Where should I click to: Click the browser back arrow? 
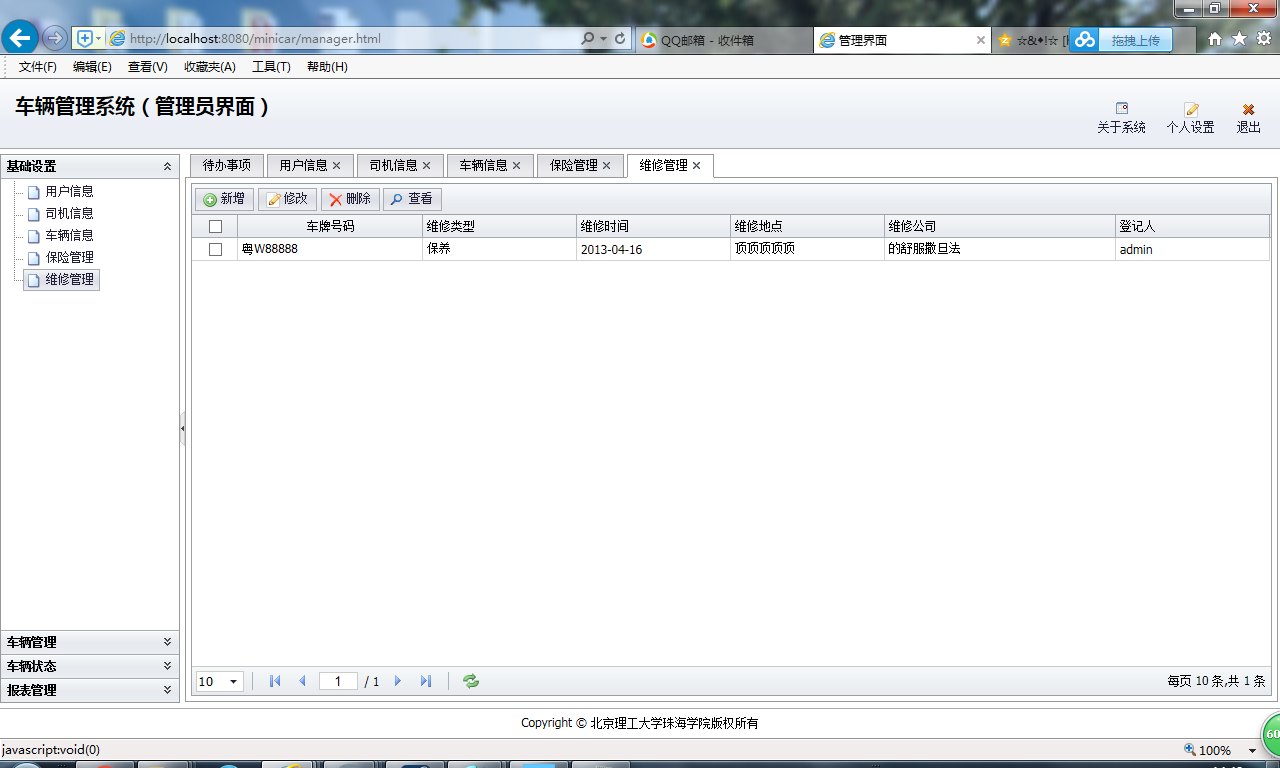pyautogui.click(x=20, y=37)
